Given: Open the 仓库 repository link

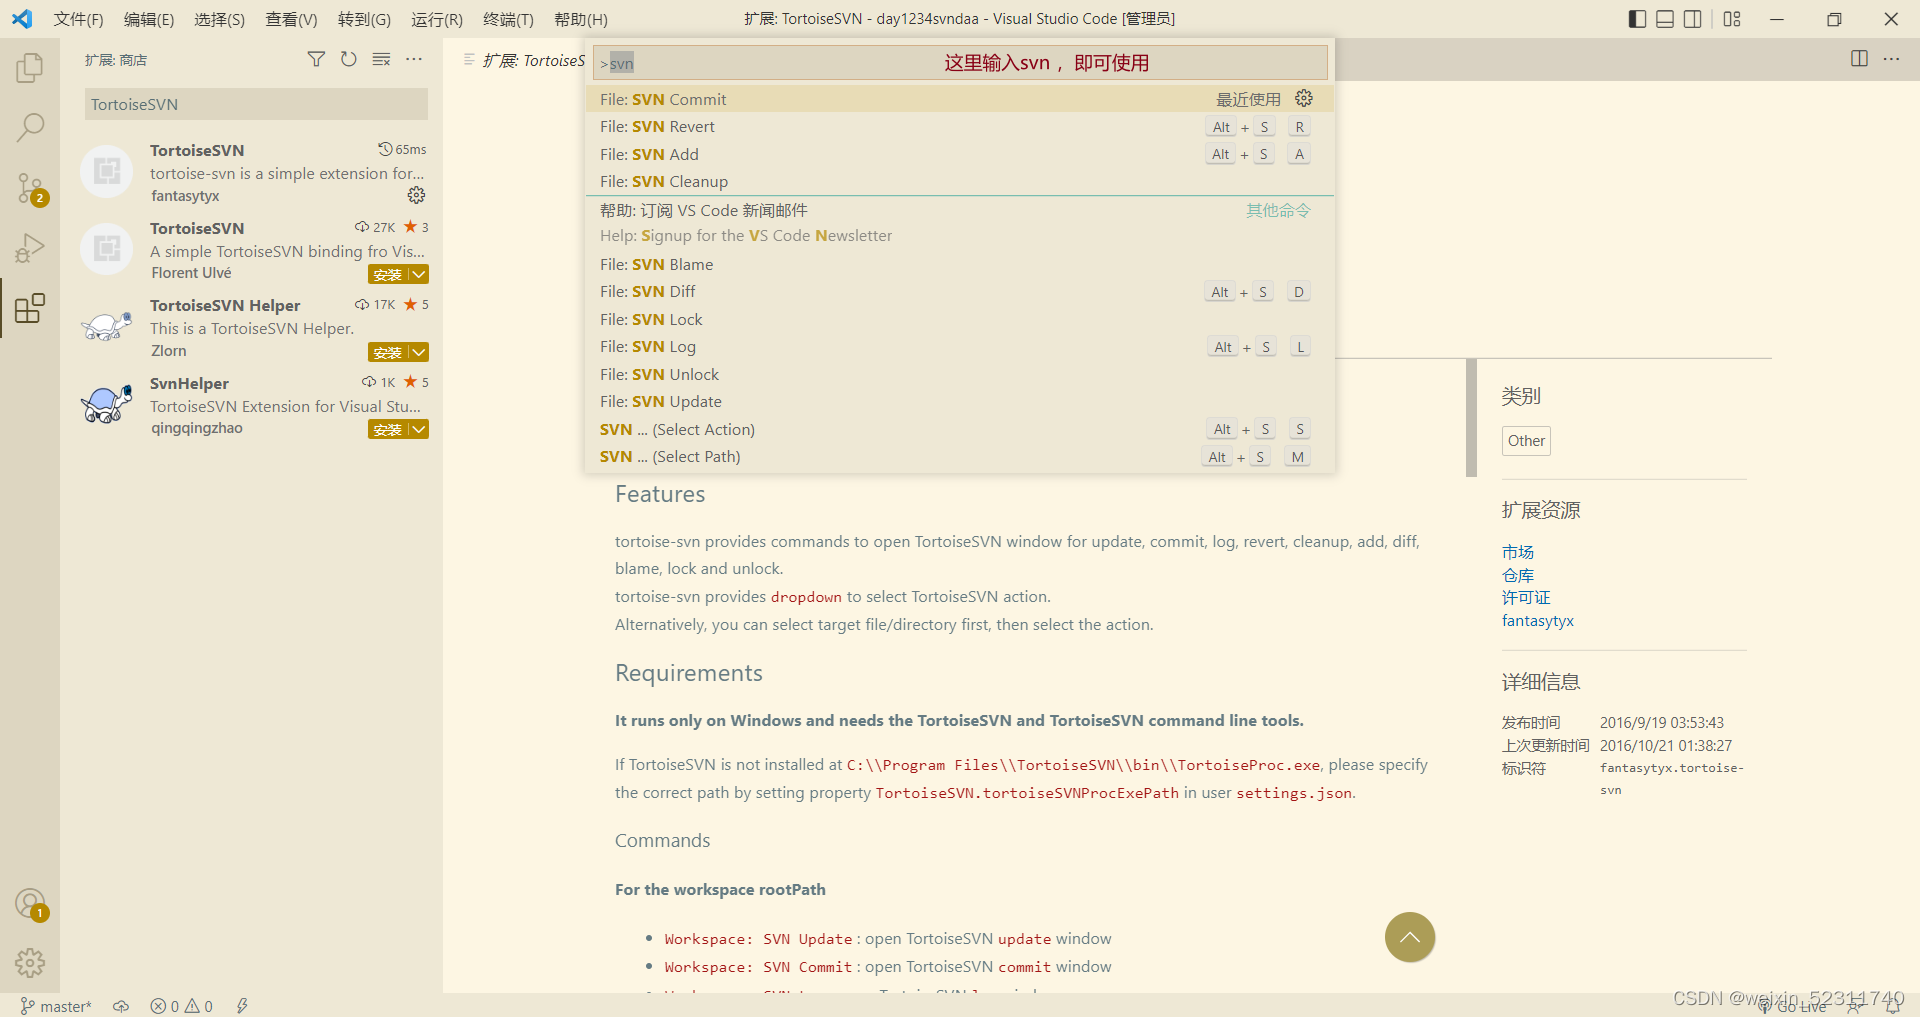Looking at the screenshot, I should [1517, 575].
